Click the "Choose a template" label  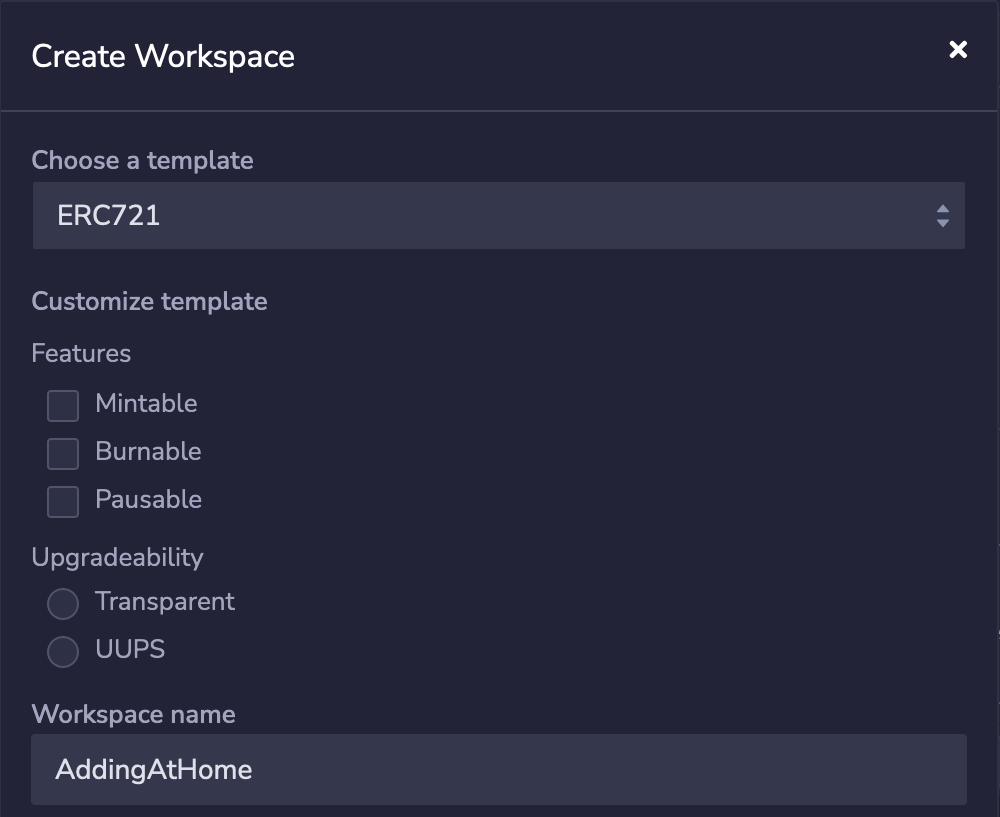click(x=142, y=161)
